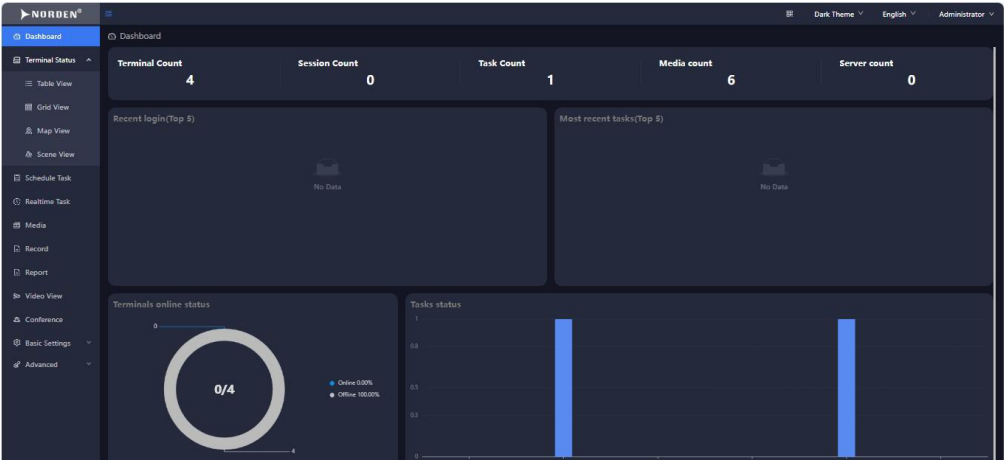Toggle the Online legend entry in chart

pyautogui.click(x=353, y=383)
